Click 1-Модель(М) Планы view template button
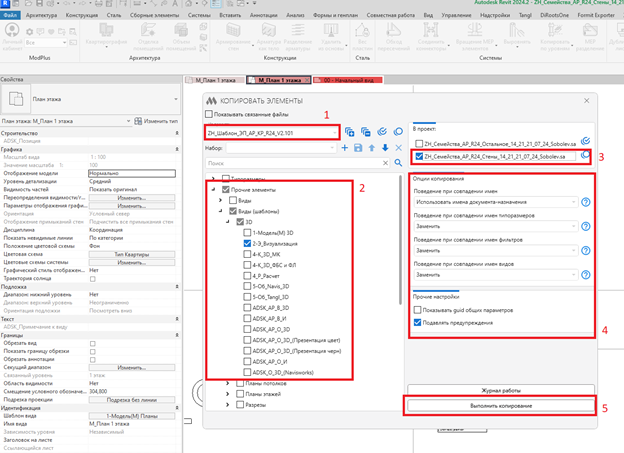This screenshot has height=453, width=624. (x=132, y=416)
